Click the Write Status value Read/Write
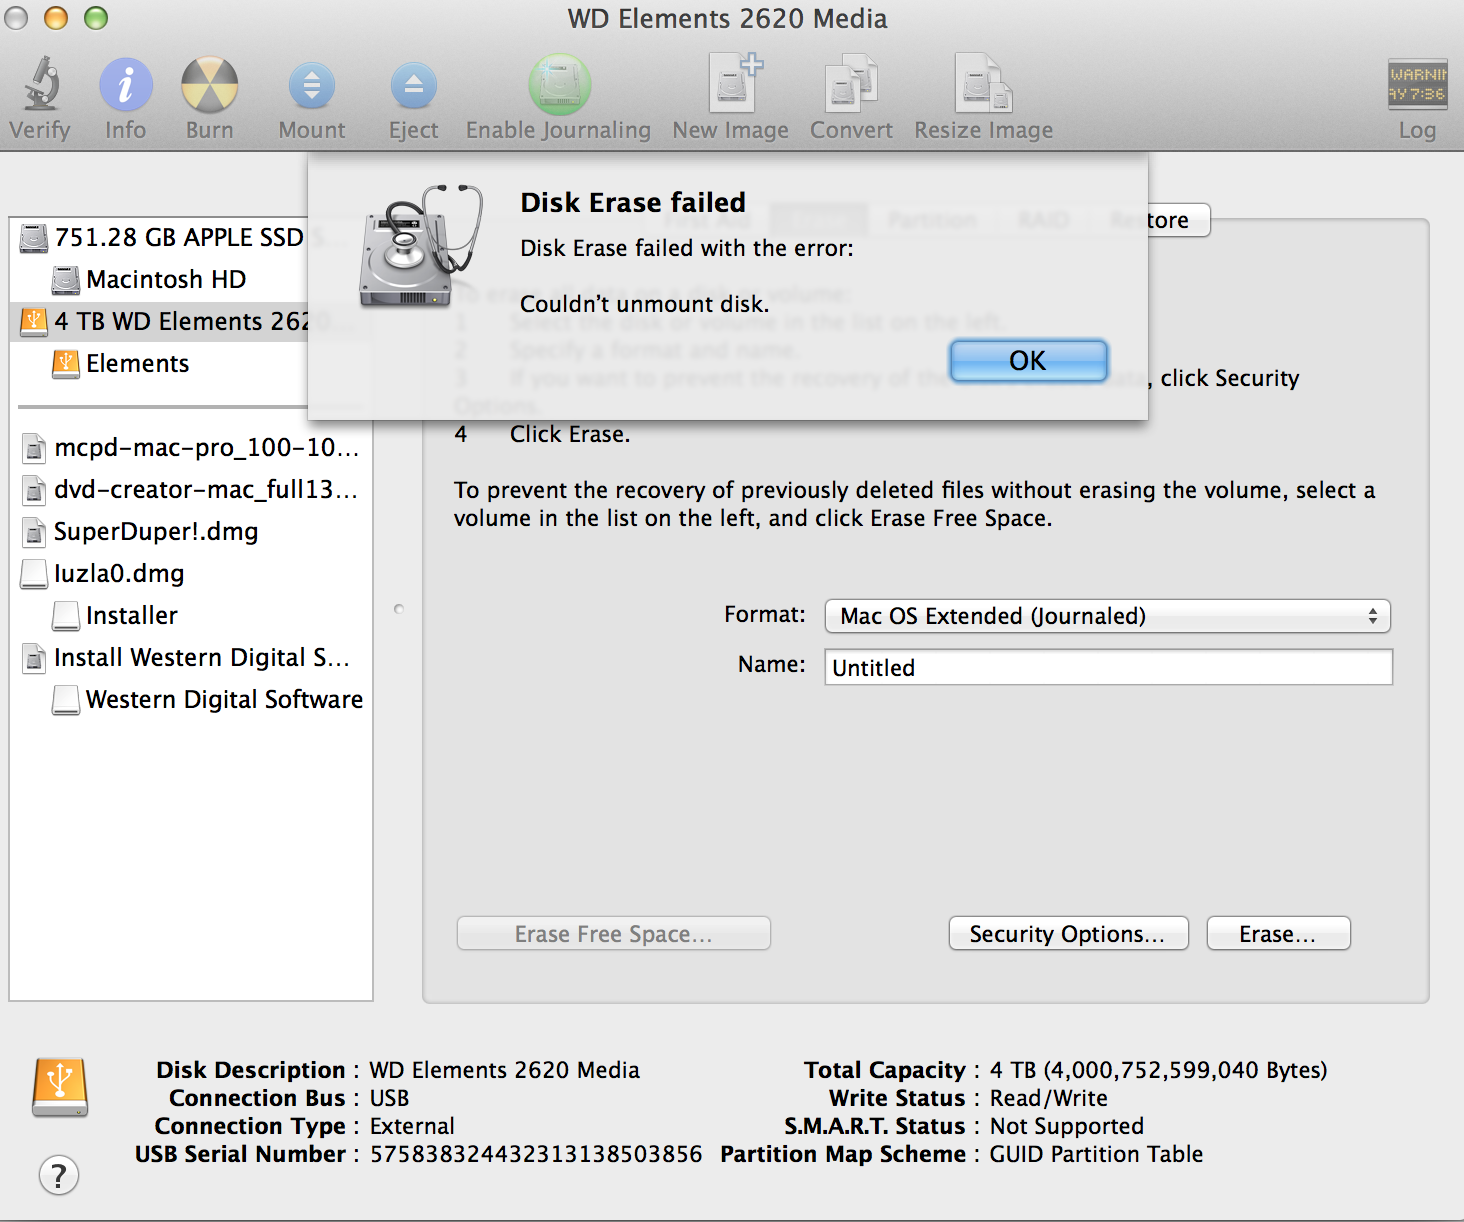This screenshot has width=1464, height=1222. coord(1048,1098)
